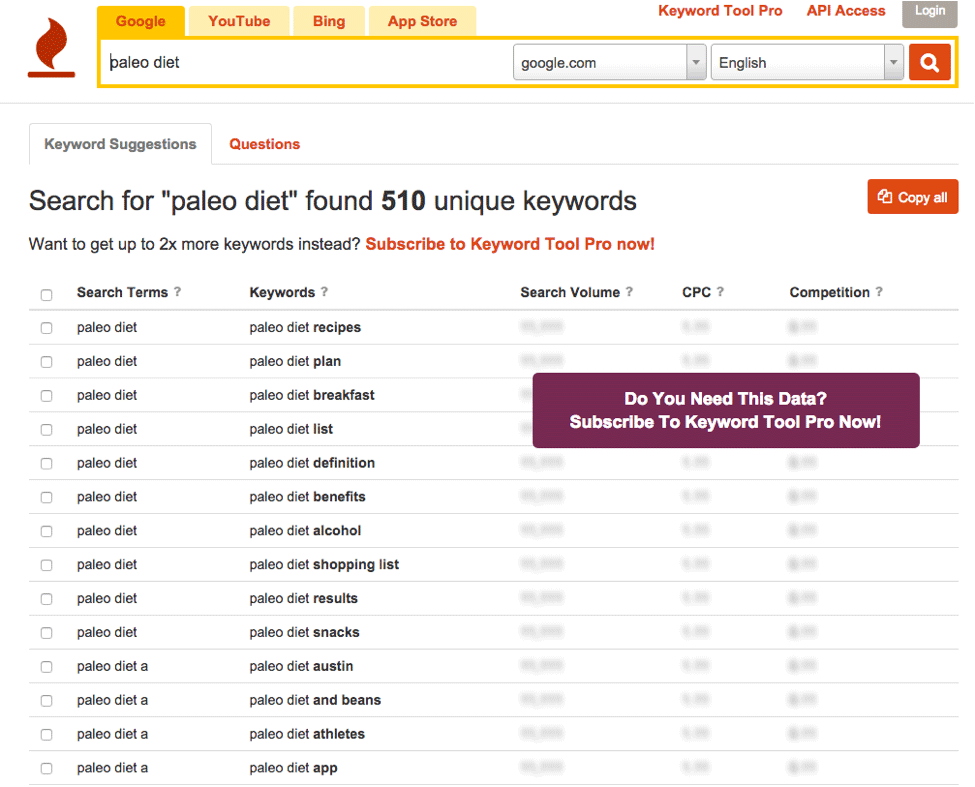Click the keyword paleo diet results

point(303,598)
